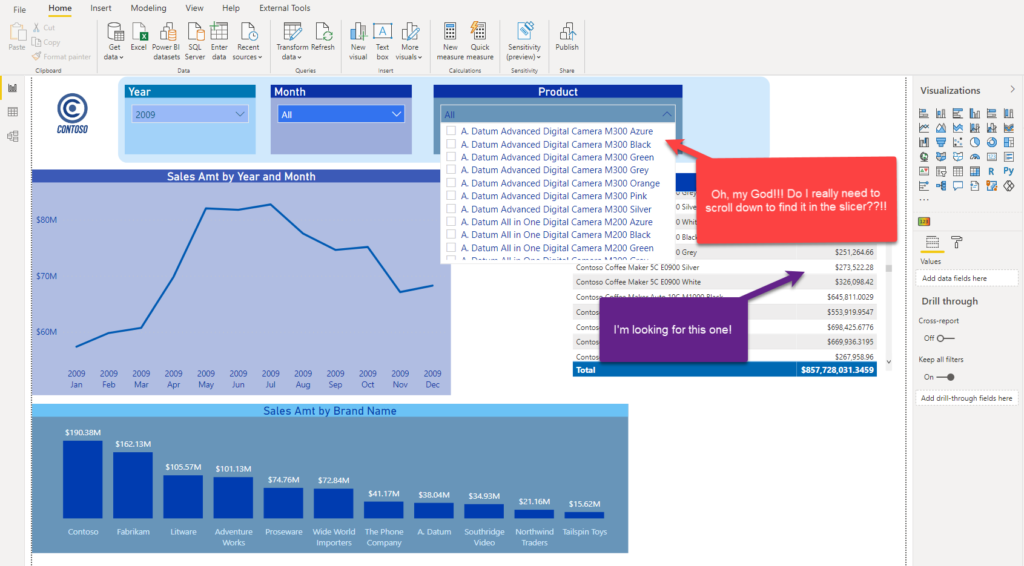Select the slicer visual
Image resolution: width=1024 pixels, height=566 pixels.
[941, 172]
